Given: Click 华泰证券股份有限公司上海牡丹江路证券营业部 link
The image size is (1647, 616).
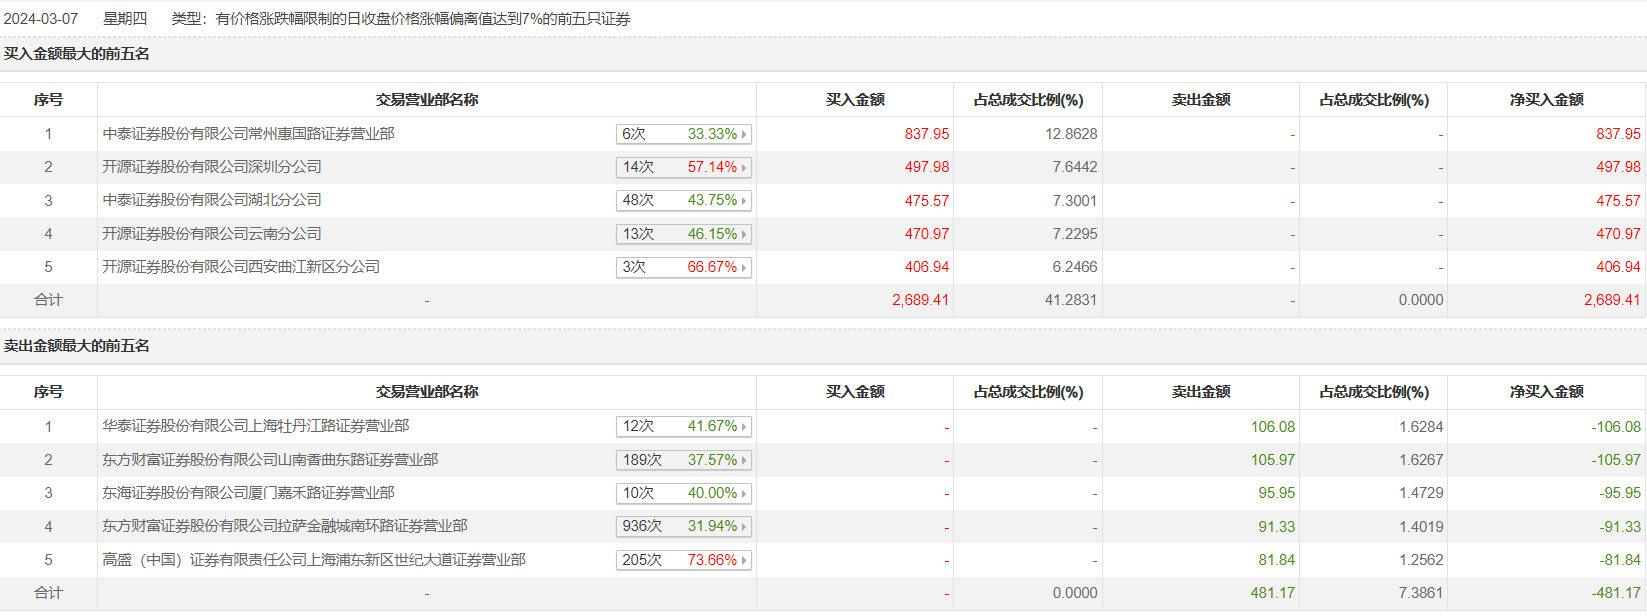Looking at the screenshot, I should click(x=255, y=426).
